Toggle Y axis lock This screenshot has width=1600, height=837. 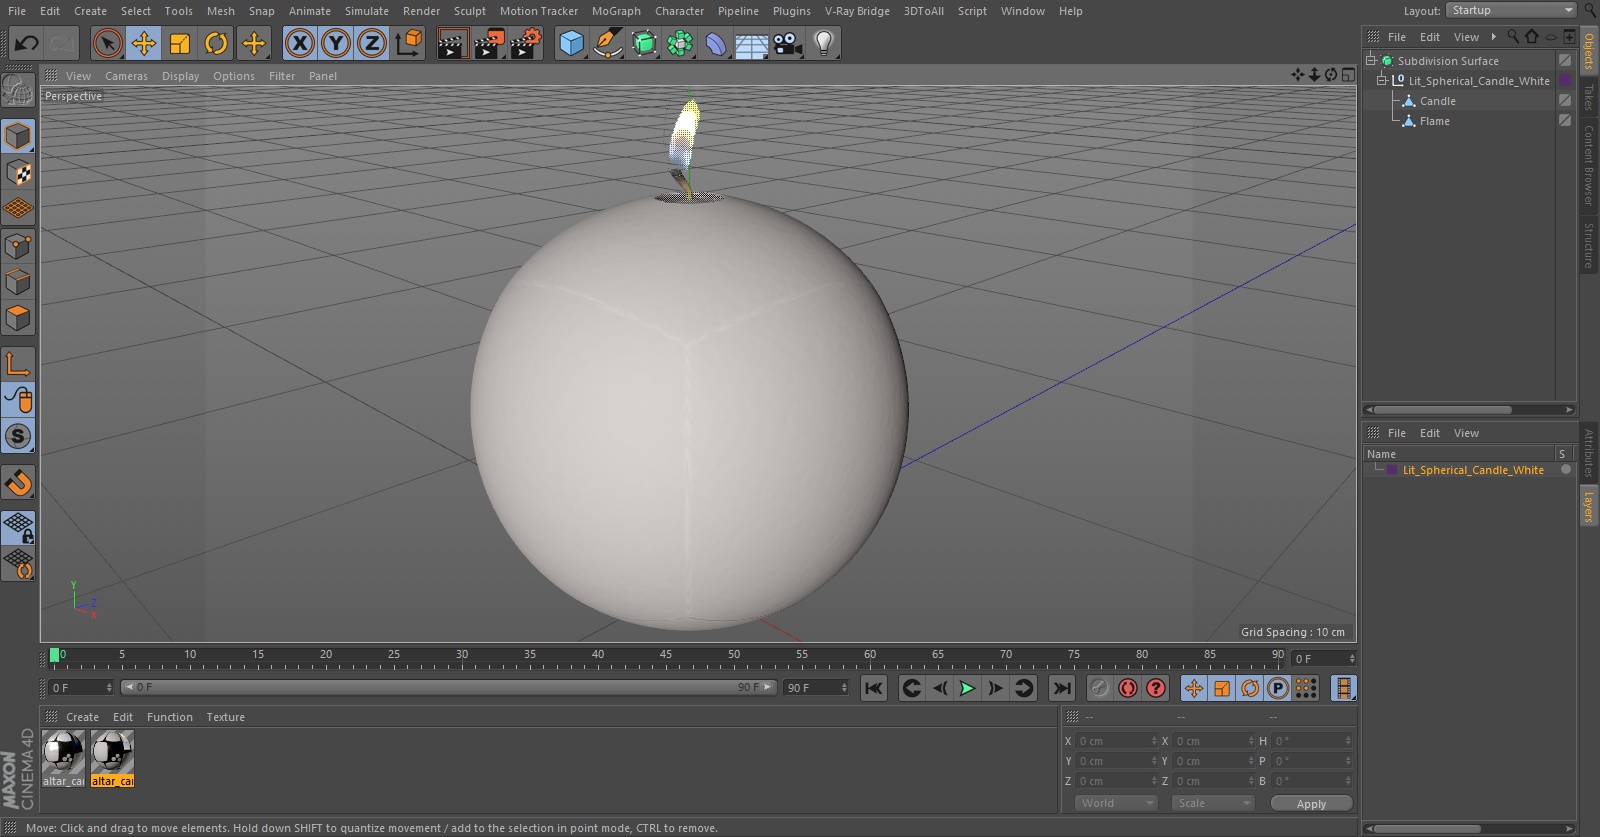[336, 43]
